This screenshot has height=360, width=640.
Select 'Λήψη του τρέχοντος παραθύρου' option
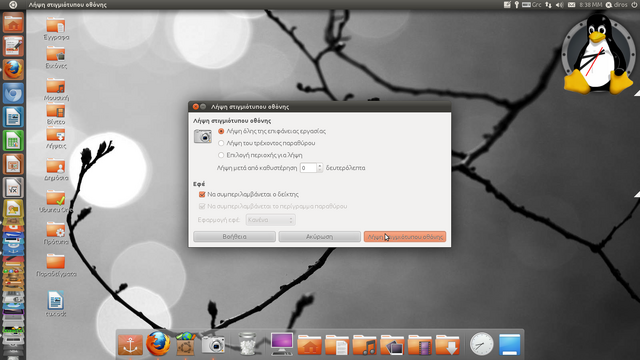pos(221,143)
